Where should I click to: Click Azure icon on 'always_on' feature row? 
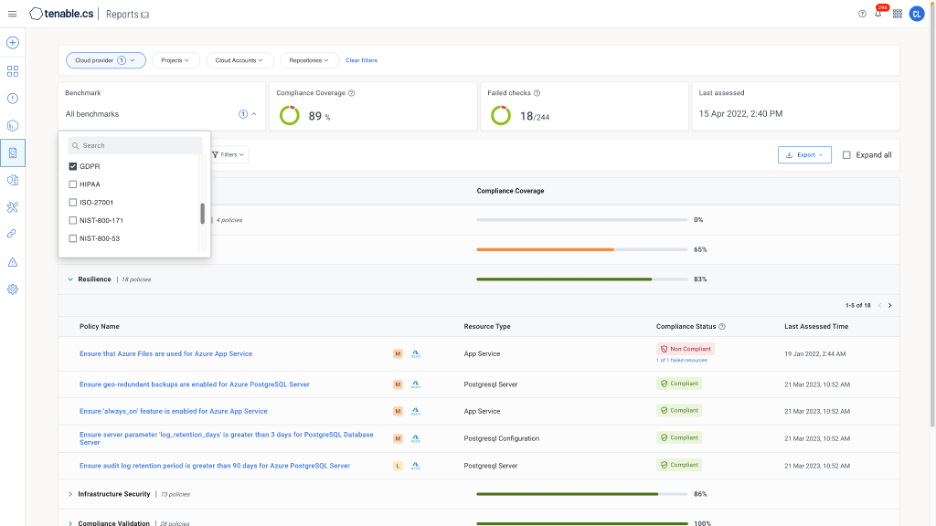(x=415, y=411)
